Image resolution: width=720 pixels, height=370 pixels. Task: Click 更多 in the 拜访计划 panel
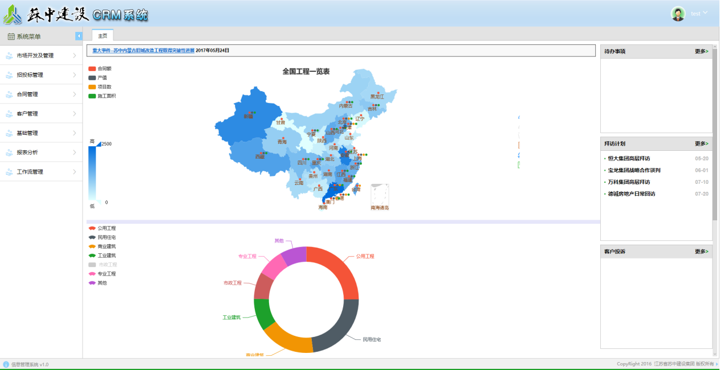coord(701,144)
